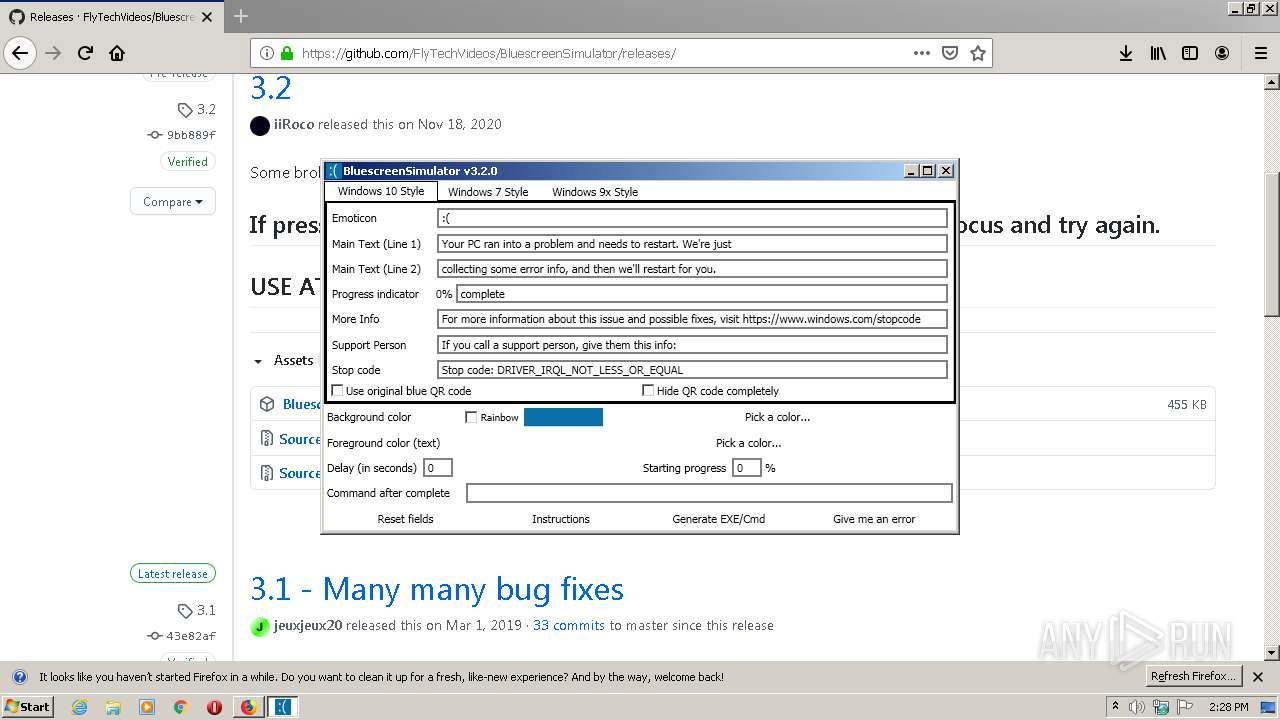The image size is (1280, 720).
Task: Switch to Windows 10 Style tab
Action: (381, 191)
